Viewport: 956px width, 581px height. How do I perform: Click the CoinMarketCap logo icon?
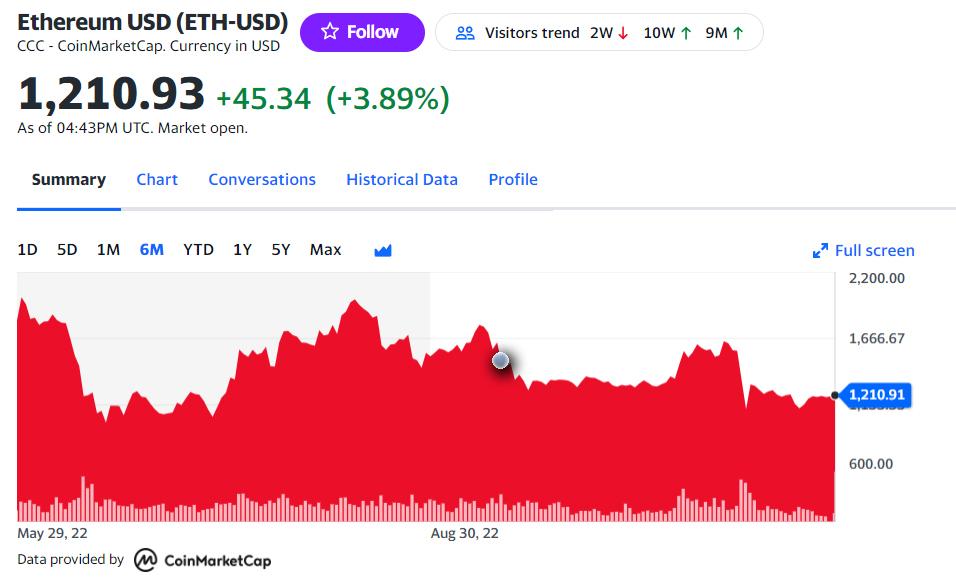coord(146,560)
